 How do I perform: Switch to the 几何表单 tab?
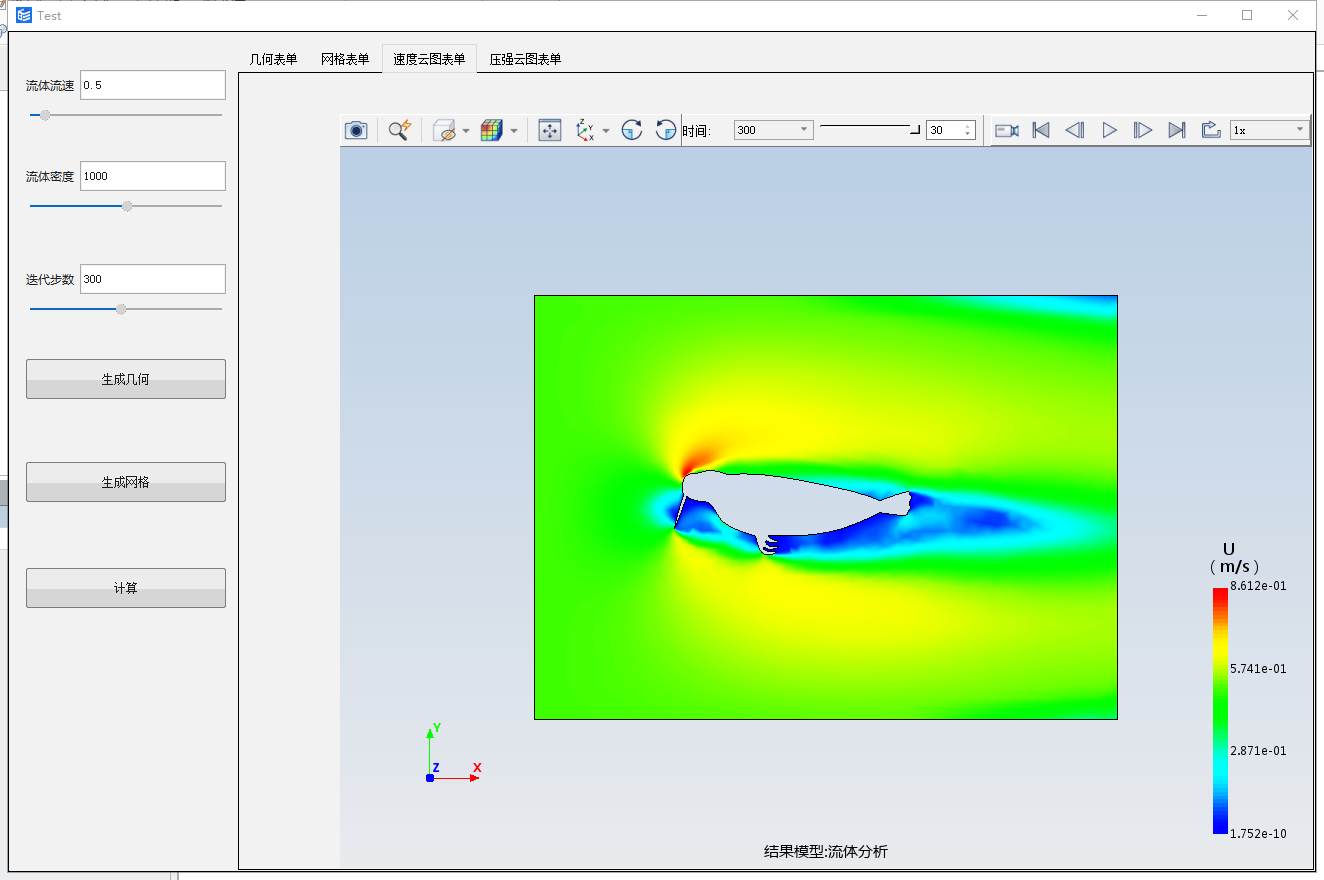(274, 59)
